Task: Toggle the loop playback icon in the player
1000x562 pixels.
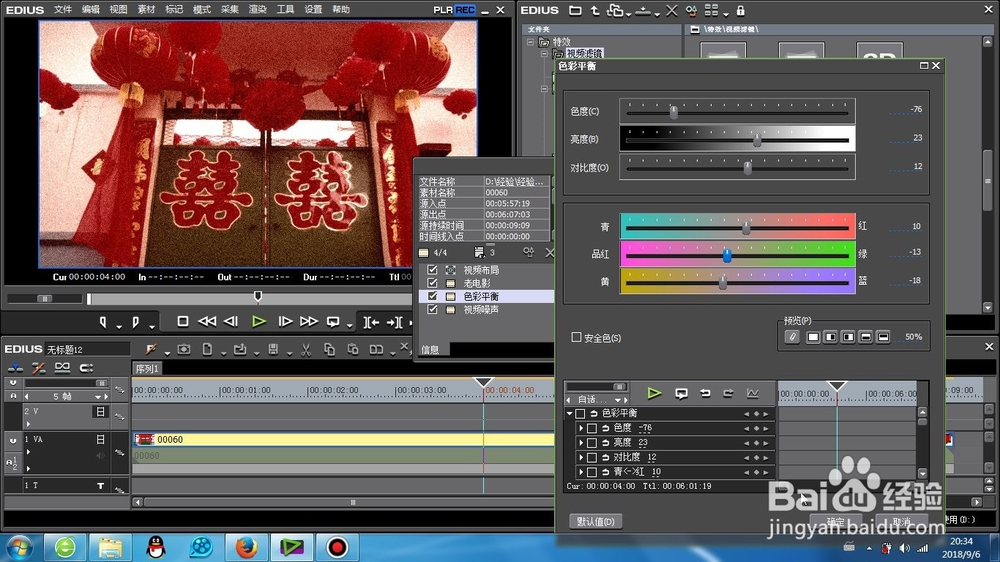Action: (333, 322)
